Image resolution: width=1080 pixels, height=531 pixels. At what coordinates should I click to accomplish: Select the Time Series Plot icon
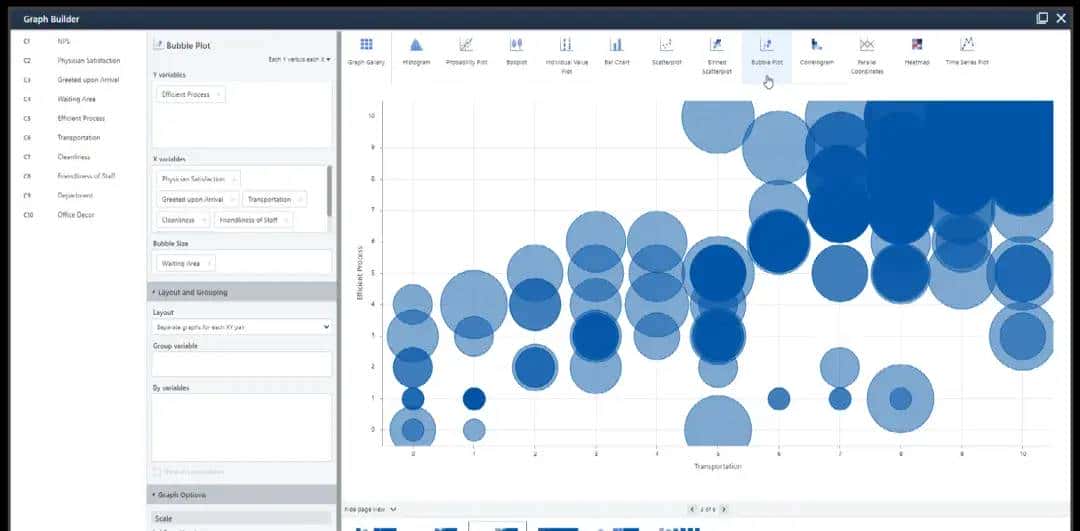(x=967, y=50)
